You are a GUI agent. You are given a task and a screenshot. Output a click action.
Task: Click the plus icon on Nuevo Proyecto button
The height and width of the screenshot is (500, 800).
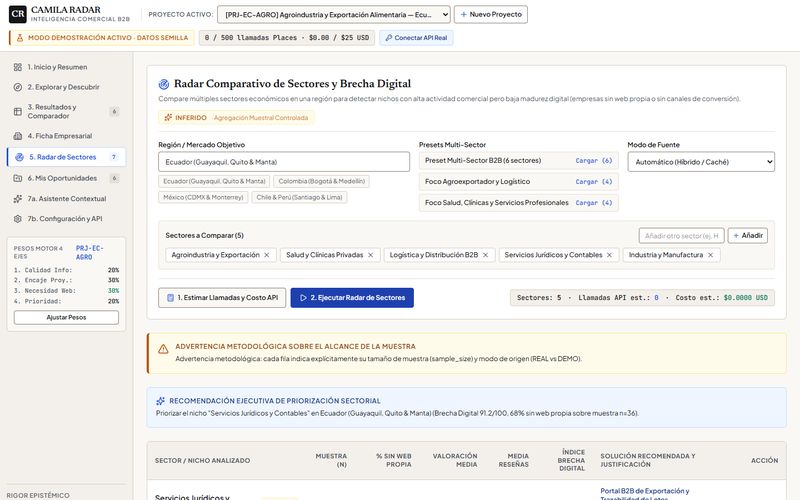[463, 15]
